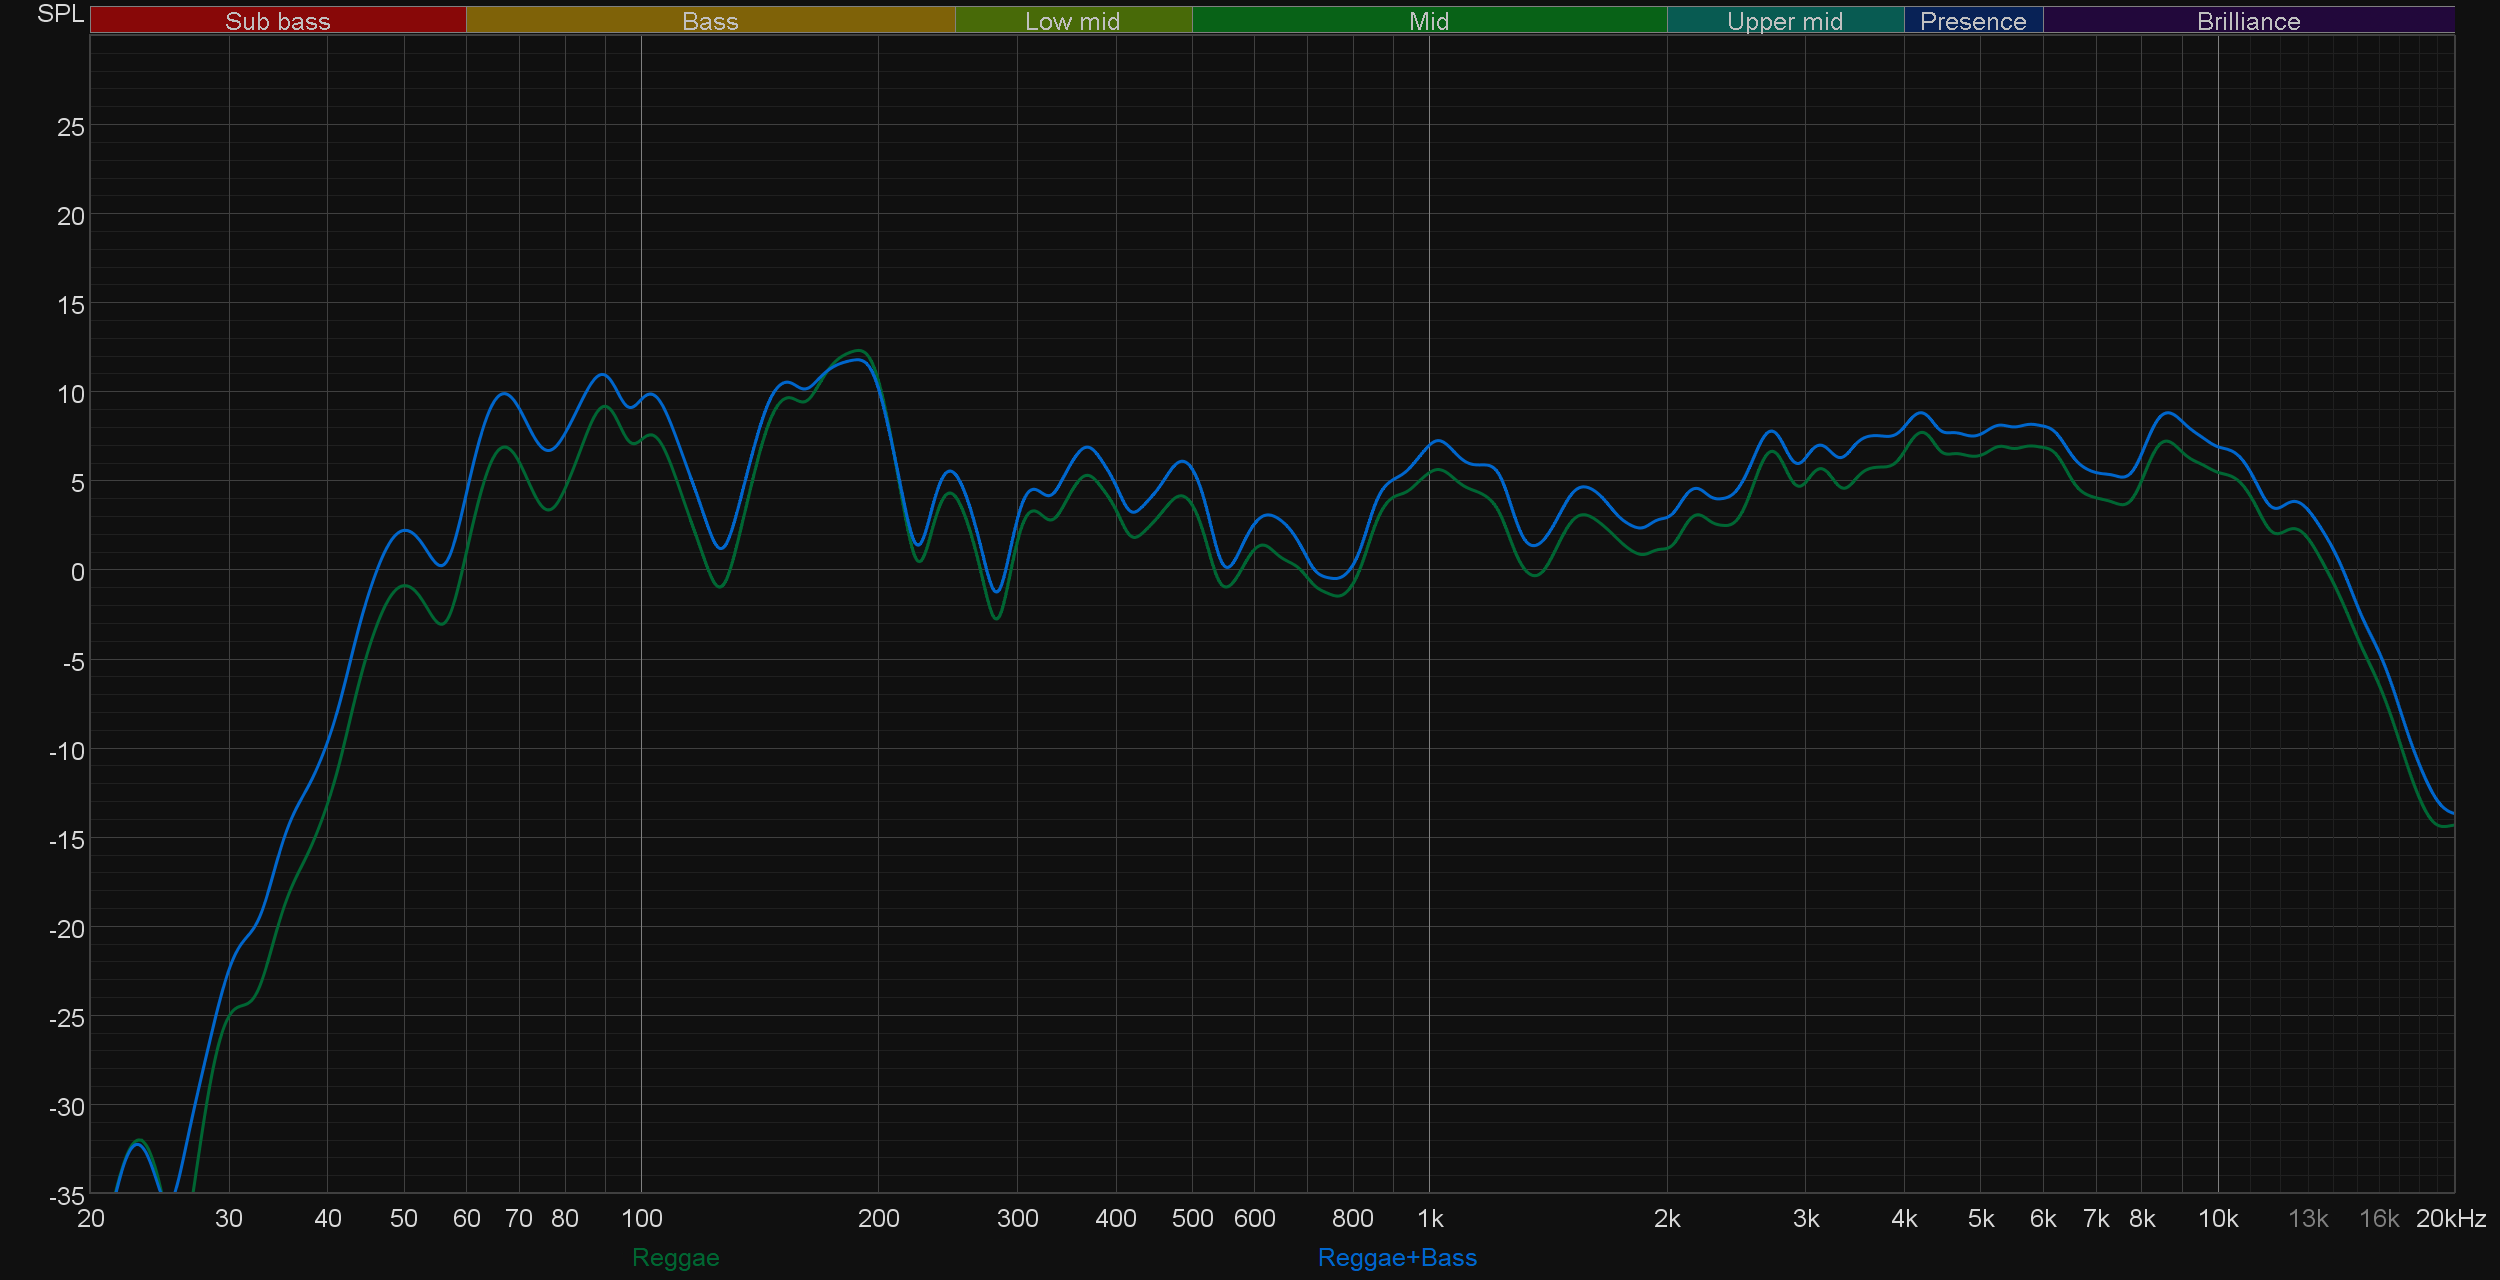Click the 10k frequency axis label
Screen dimensions: 2500x1280
(2217, 1218)
